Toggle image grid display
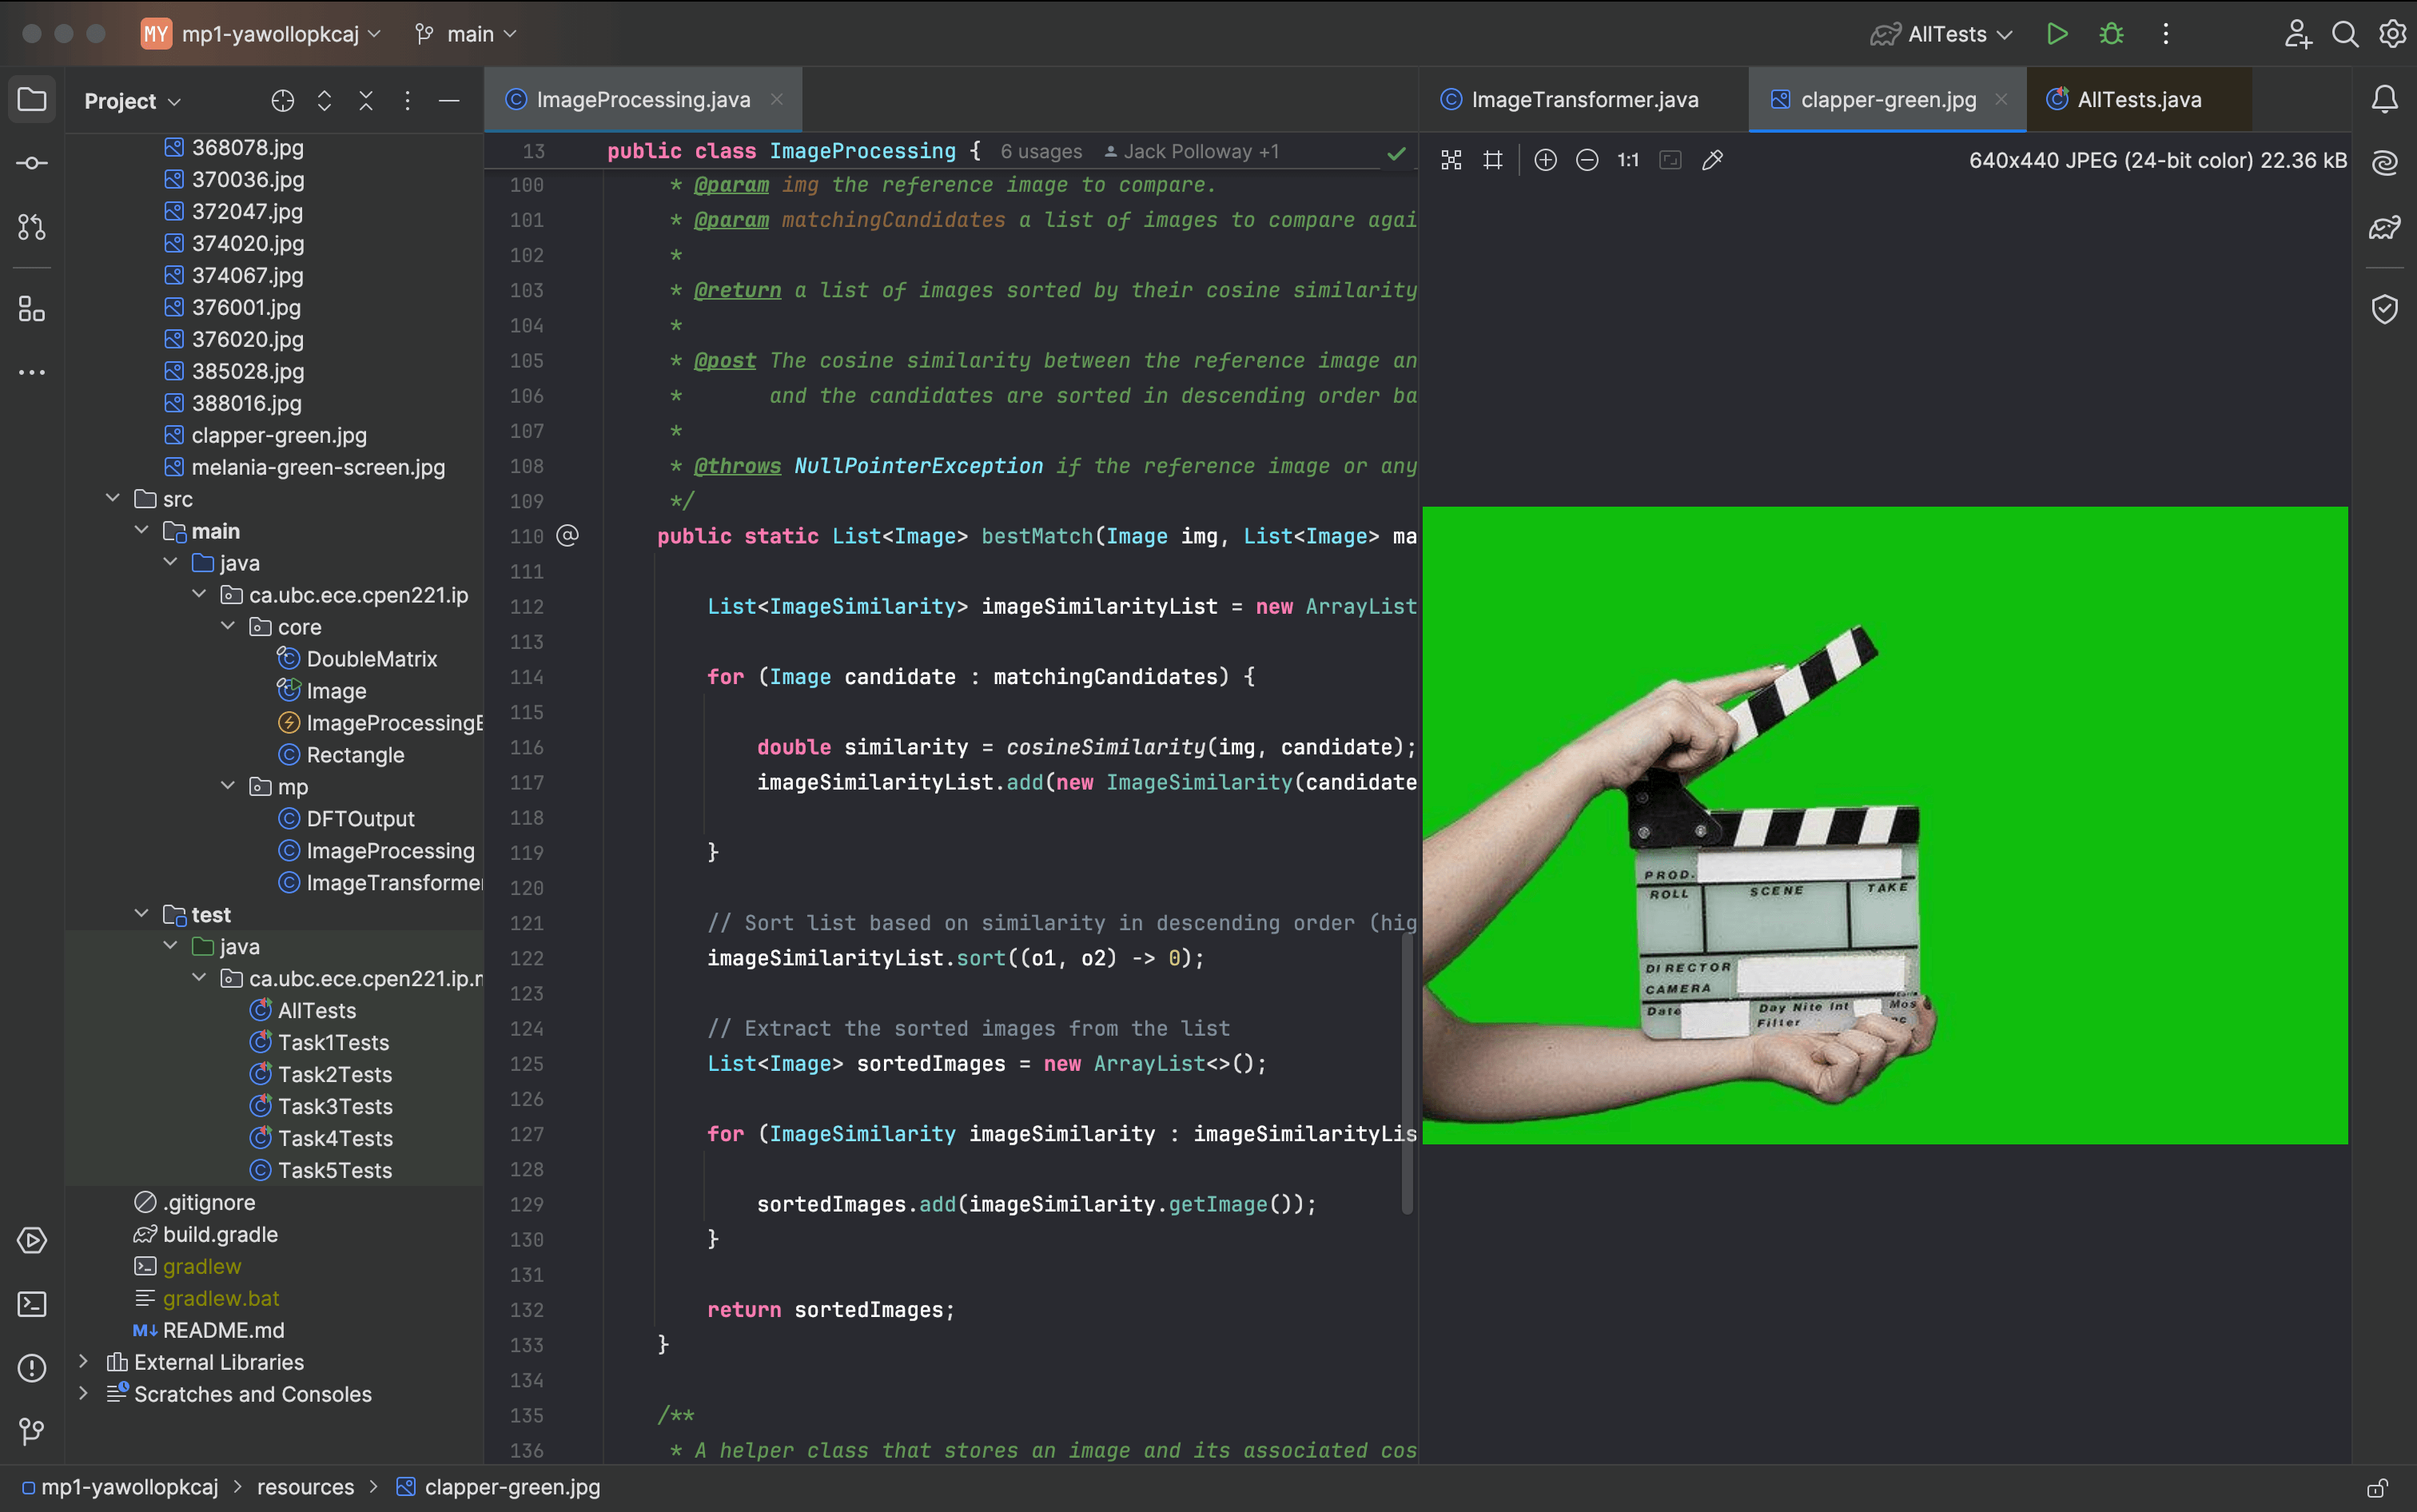This screenshot has height=1512, width=2417. click(x=1493, y=160)
